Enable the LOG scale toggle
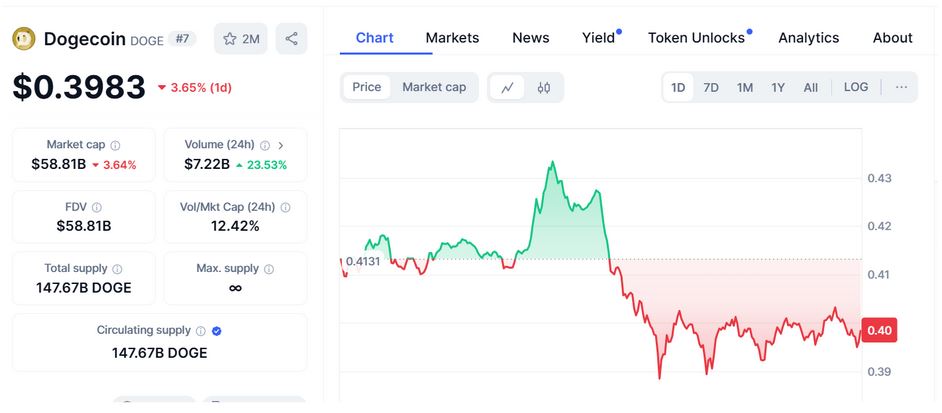This screenshot has width=942, height=413. pos(856,87)
